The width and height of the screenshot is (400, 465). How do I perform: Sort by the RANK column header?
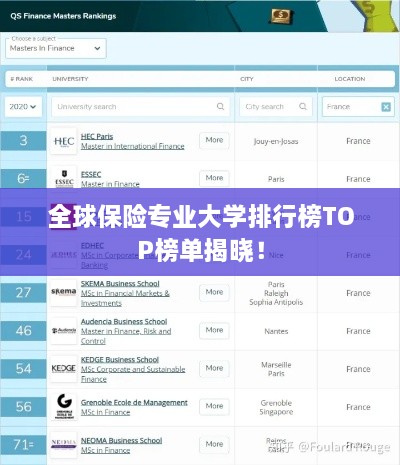pyautogui.click(x=22, y=79)
